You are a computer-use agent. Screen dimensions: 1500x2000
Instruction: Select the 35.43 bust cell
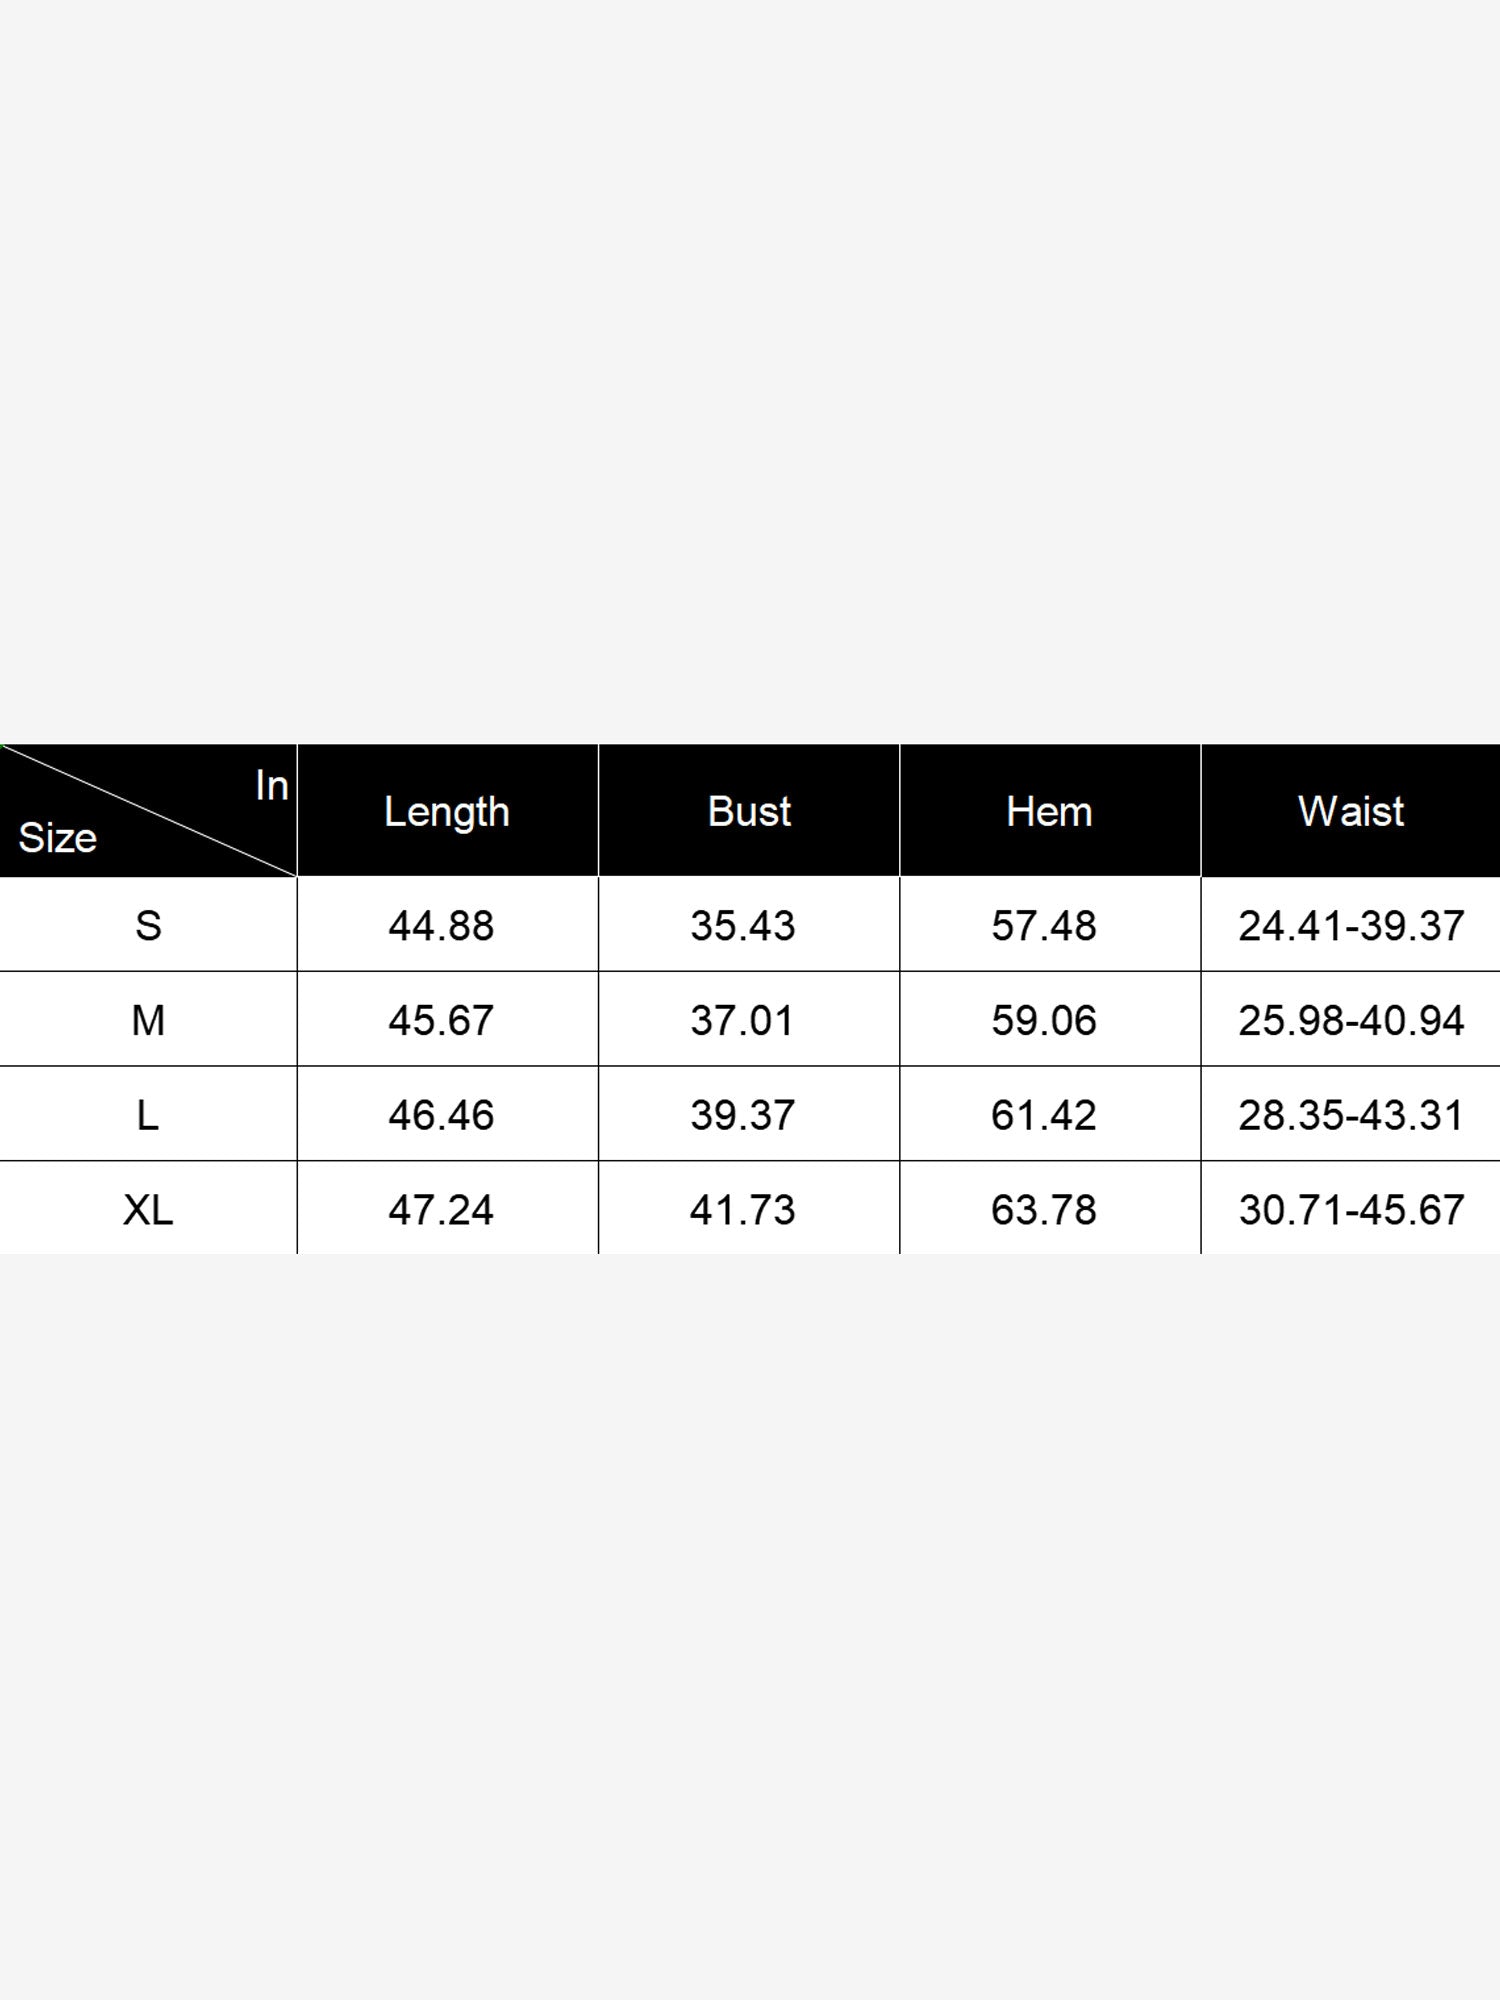coord(743,926)
